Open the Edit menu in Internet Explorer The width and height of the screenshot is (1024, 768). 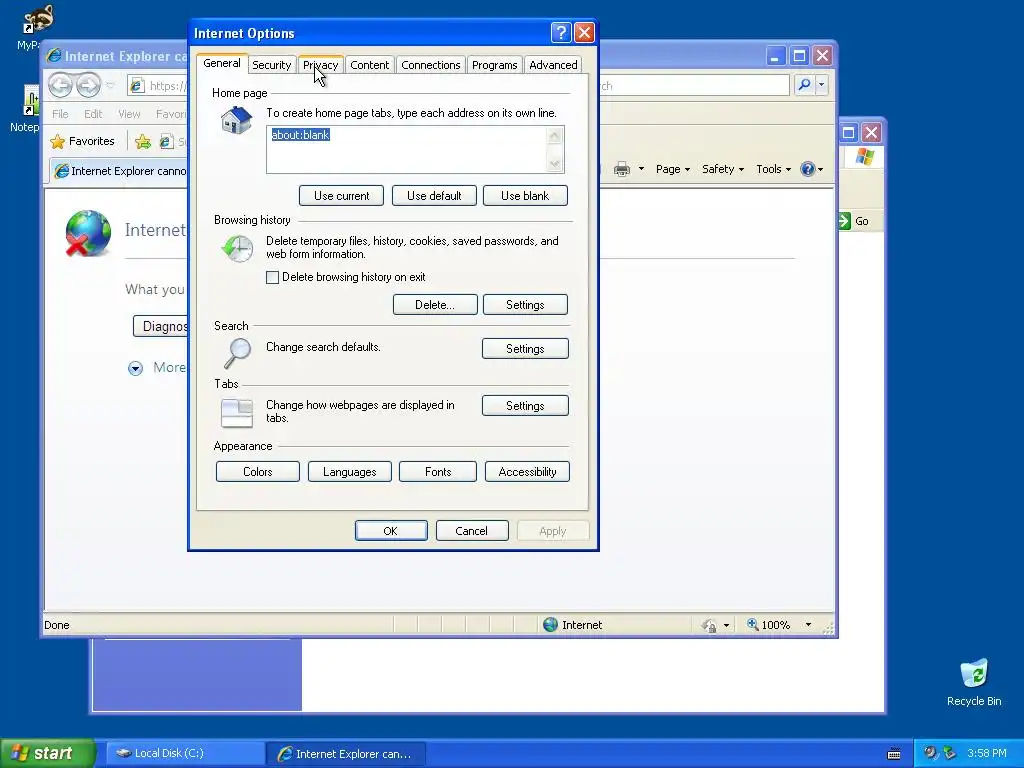coord(93,114)
